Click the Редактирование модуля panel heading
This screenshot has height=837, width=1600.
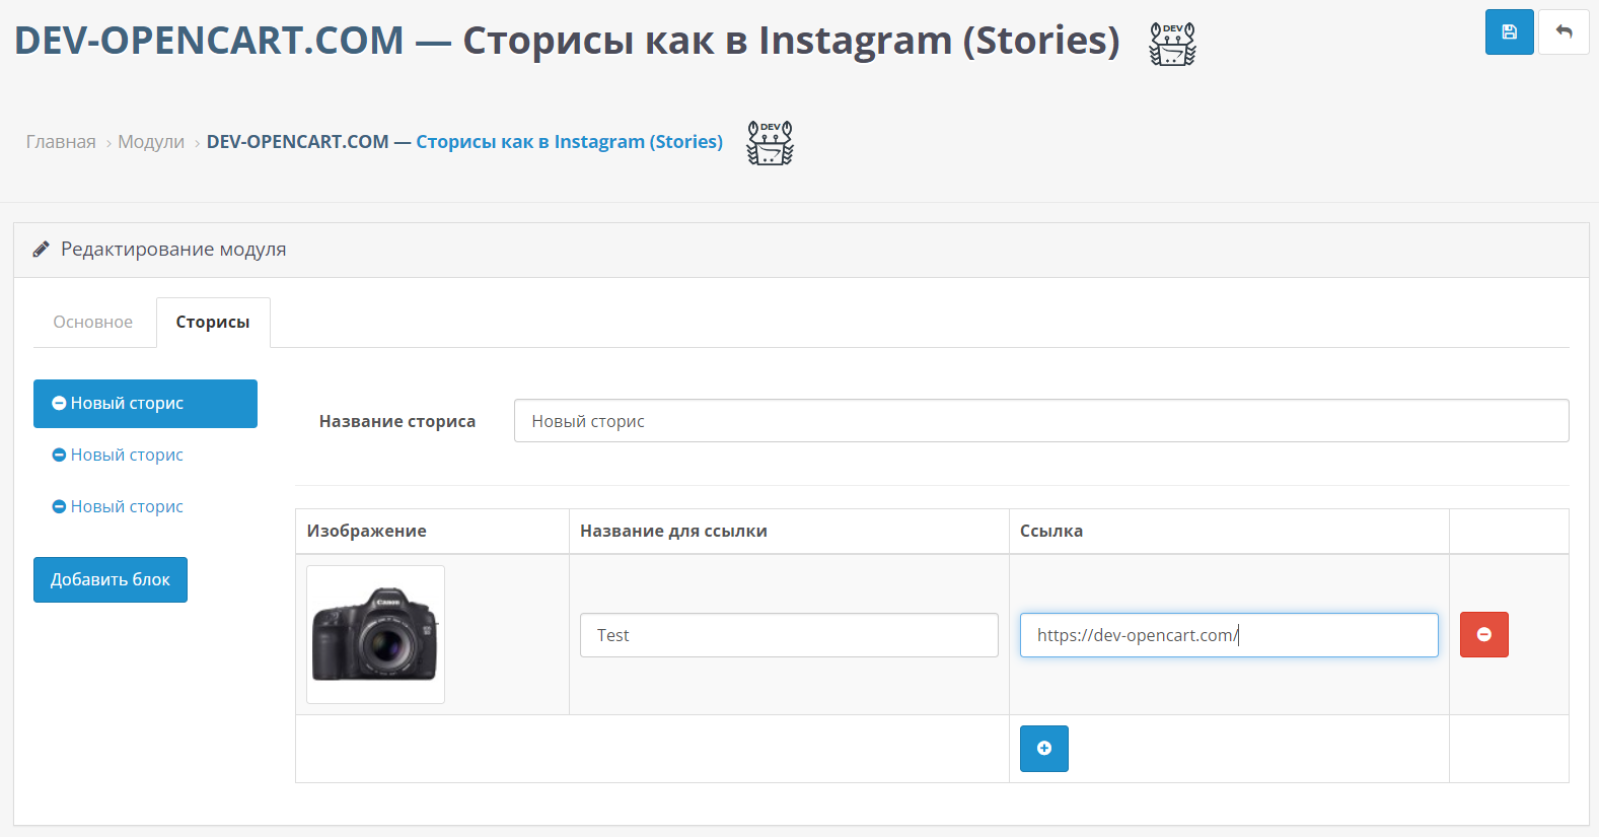pyautogui.click(x=173, y=249)
